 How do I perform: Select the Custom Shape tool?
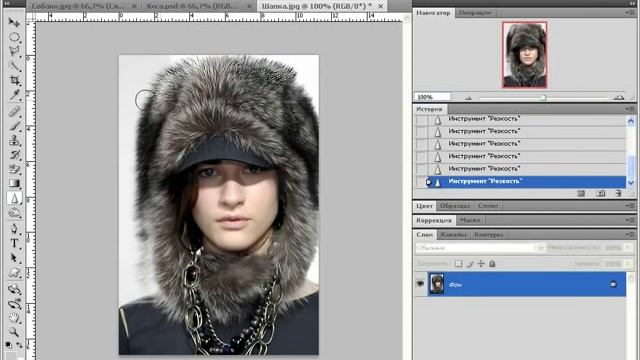pyautogui.click(x=14, y=273)
